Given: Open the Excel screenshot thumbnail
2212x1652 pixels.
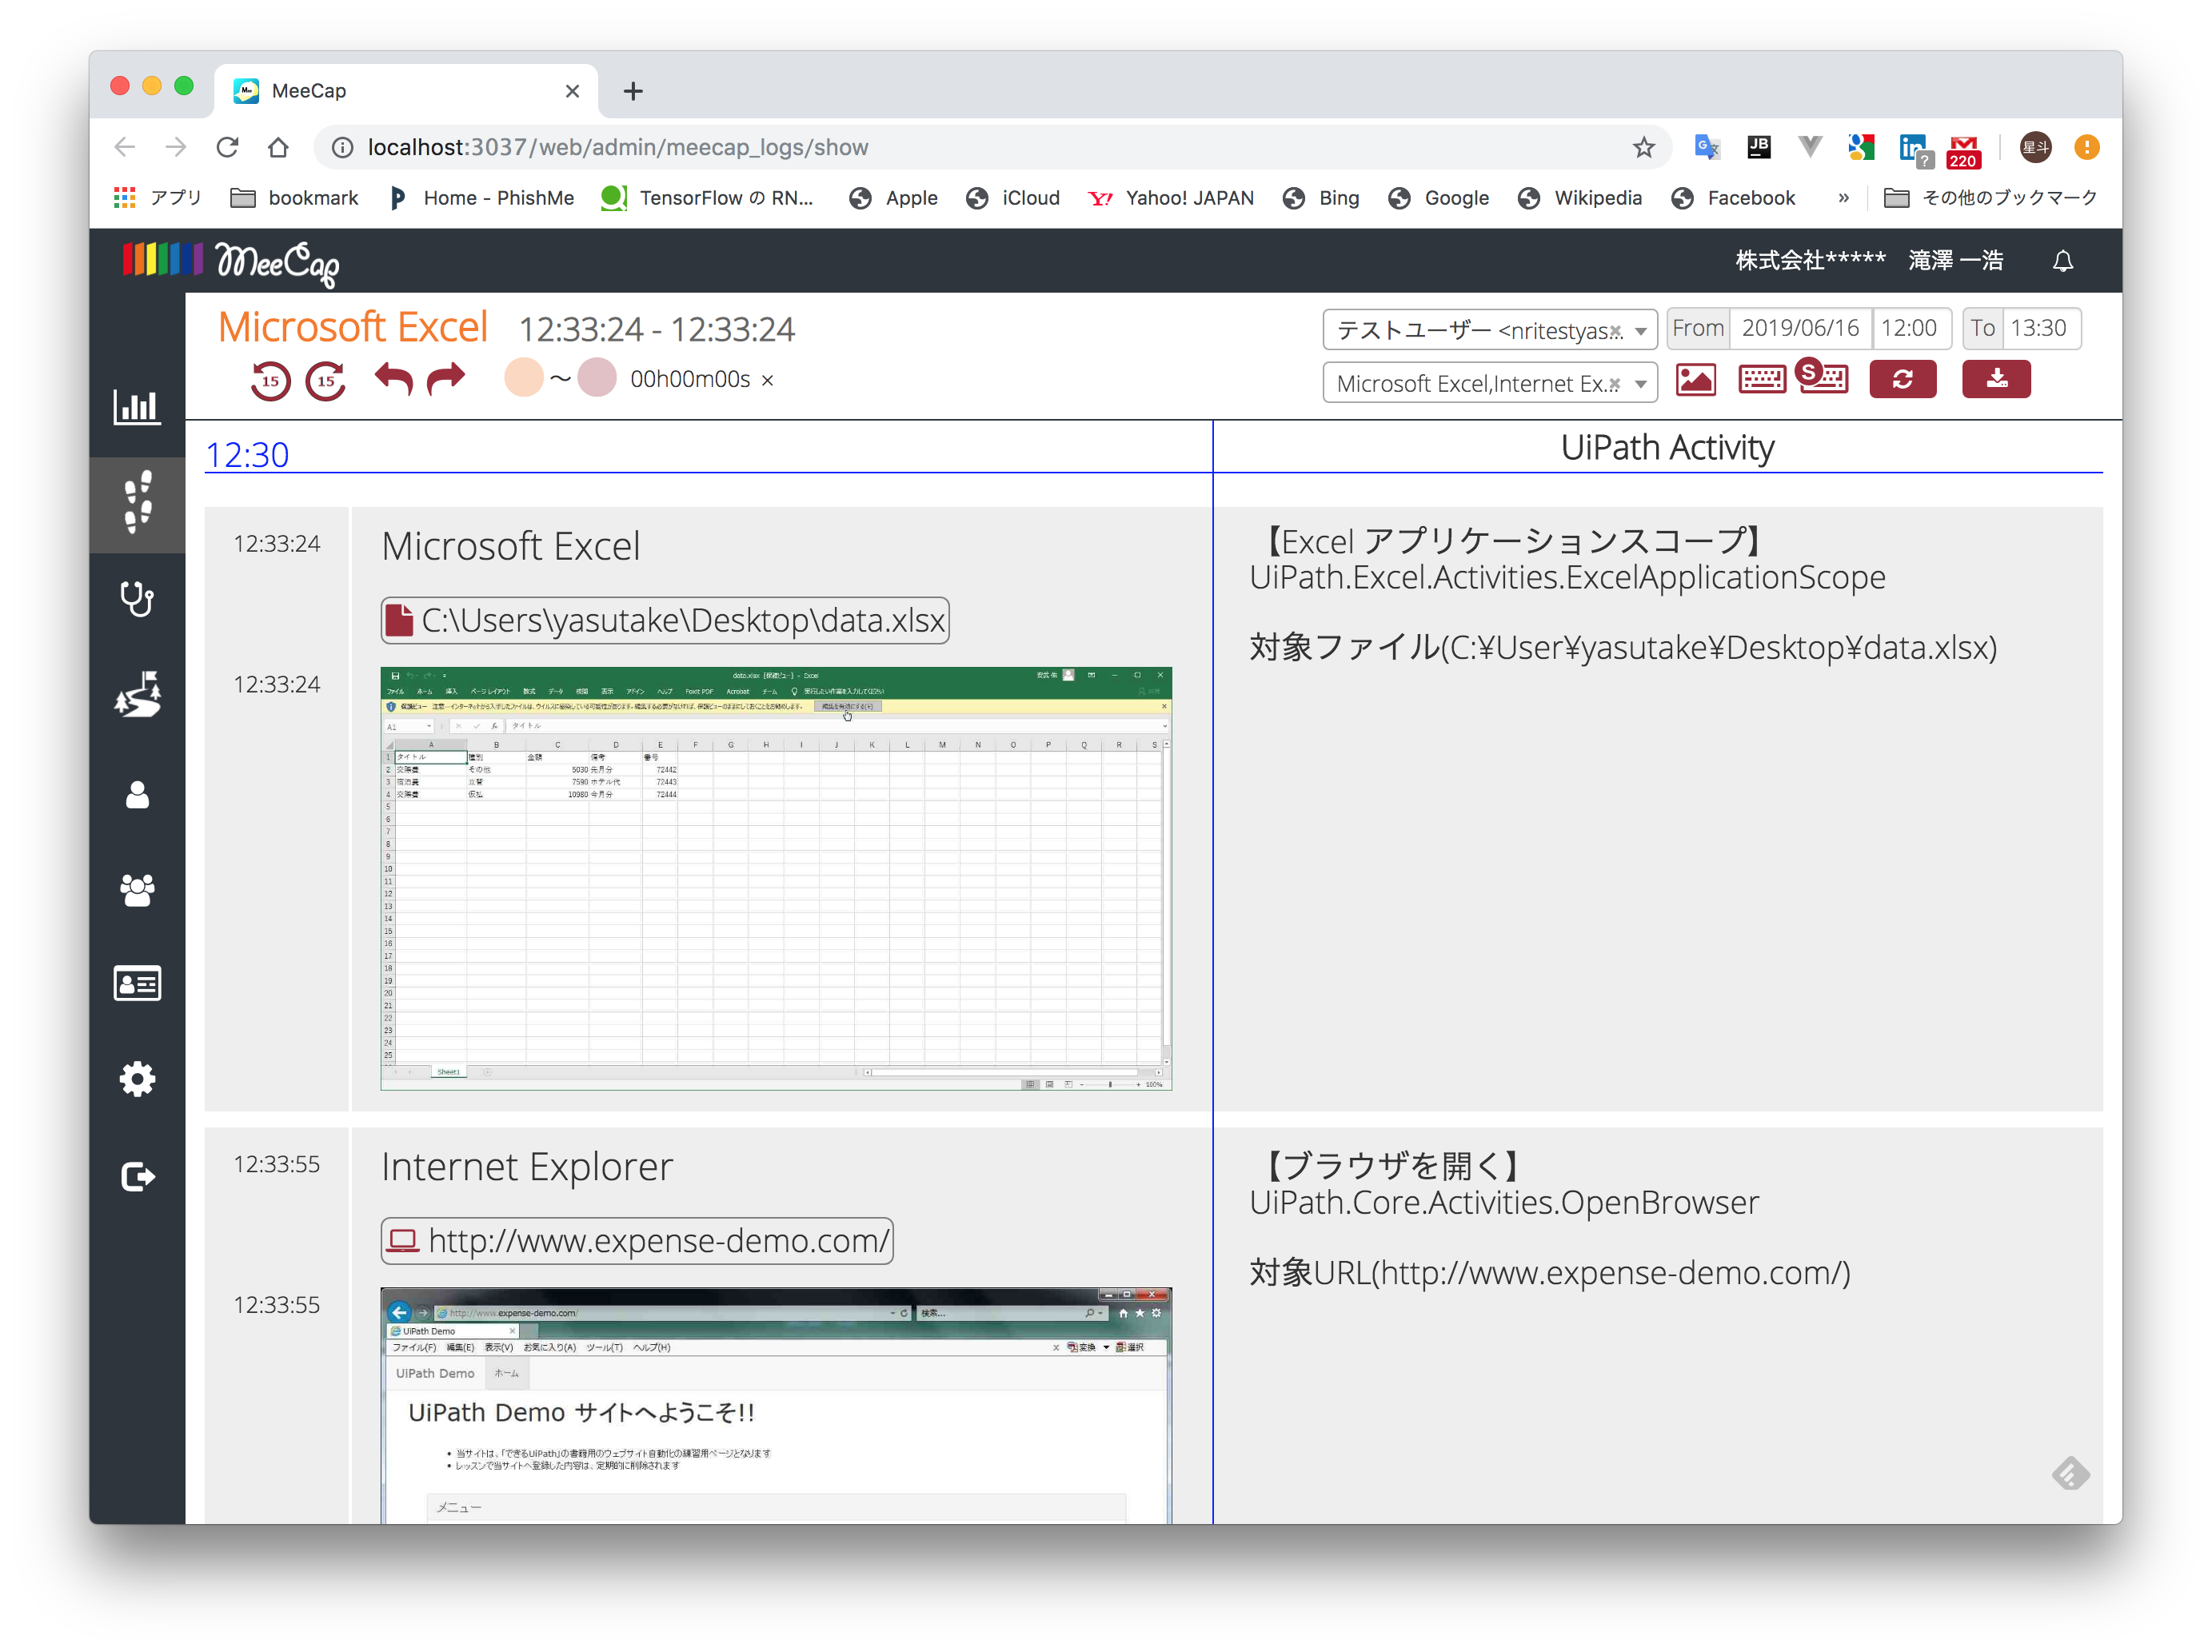Looking at the screenshot, I should tap(776, 878).
